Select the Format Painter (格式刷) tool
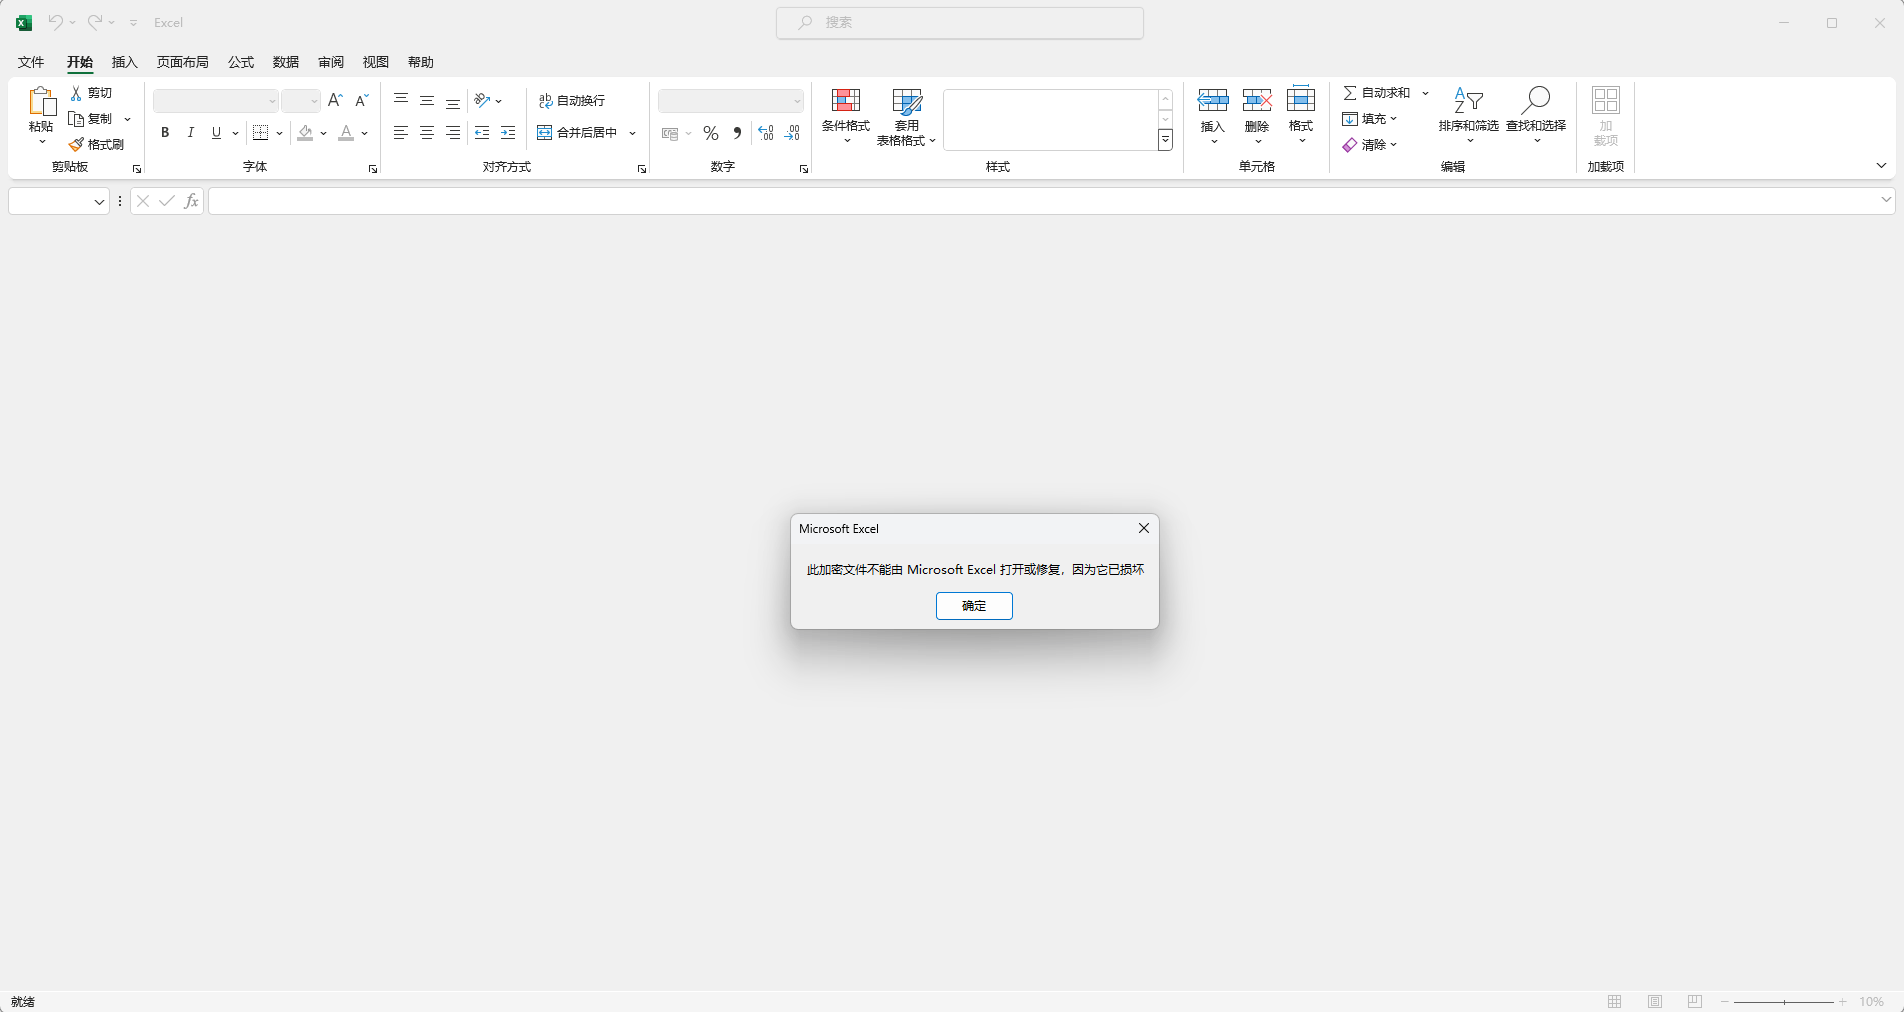Viewport: 1904px width, 1012px height. click(97, 145)
